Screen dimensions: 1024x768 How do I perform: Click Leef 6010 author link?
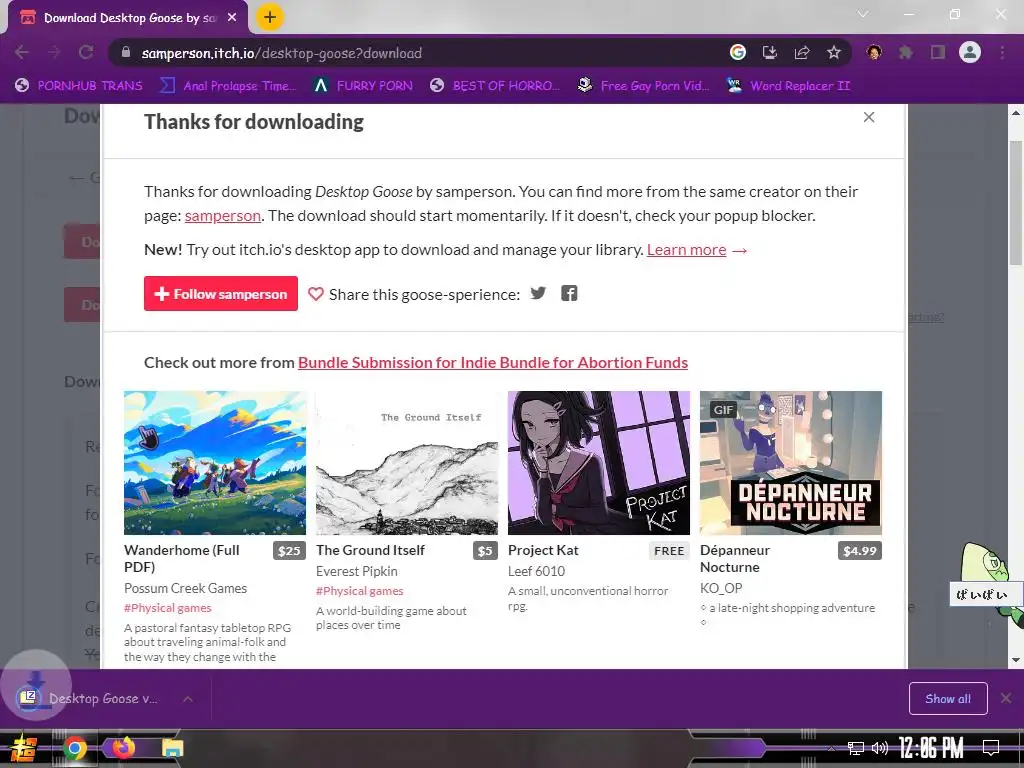[536, 571]
